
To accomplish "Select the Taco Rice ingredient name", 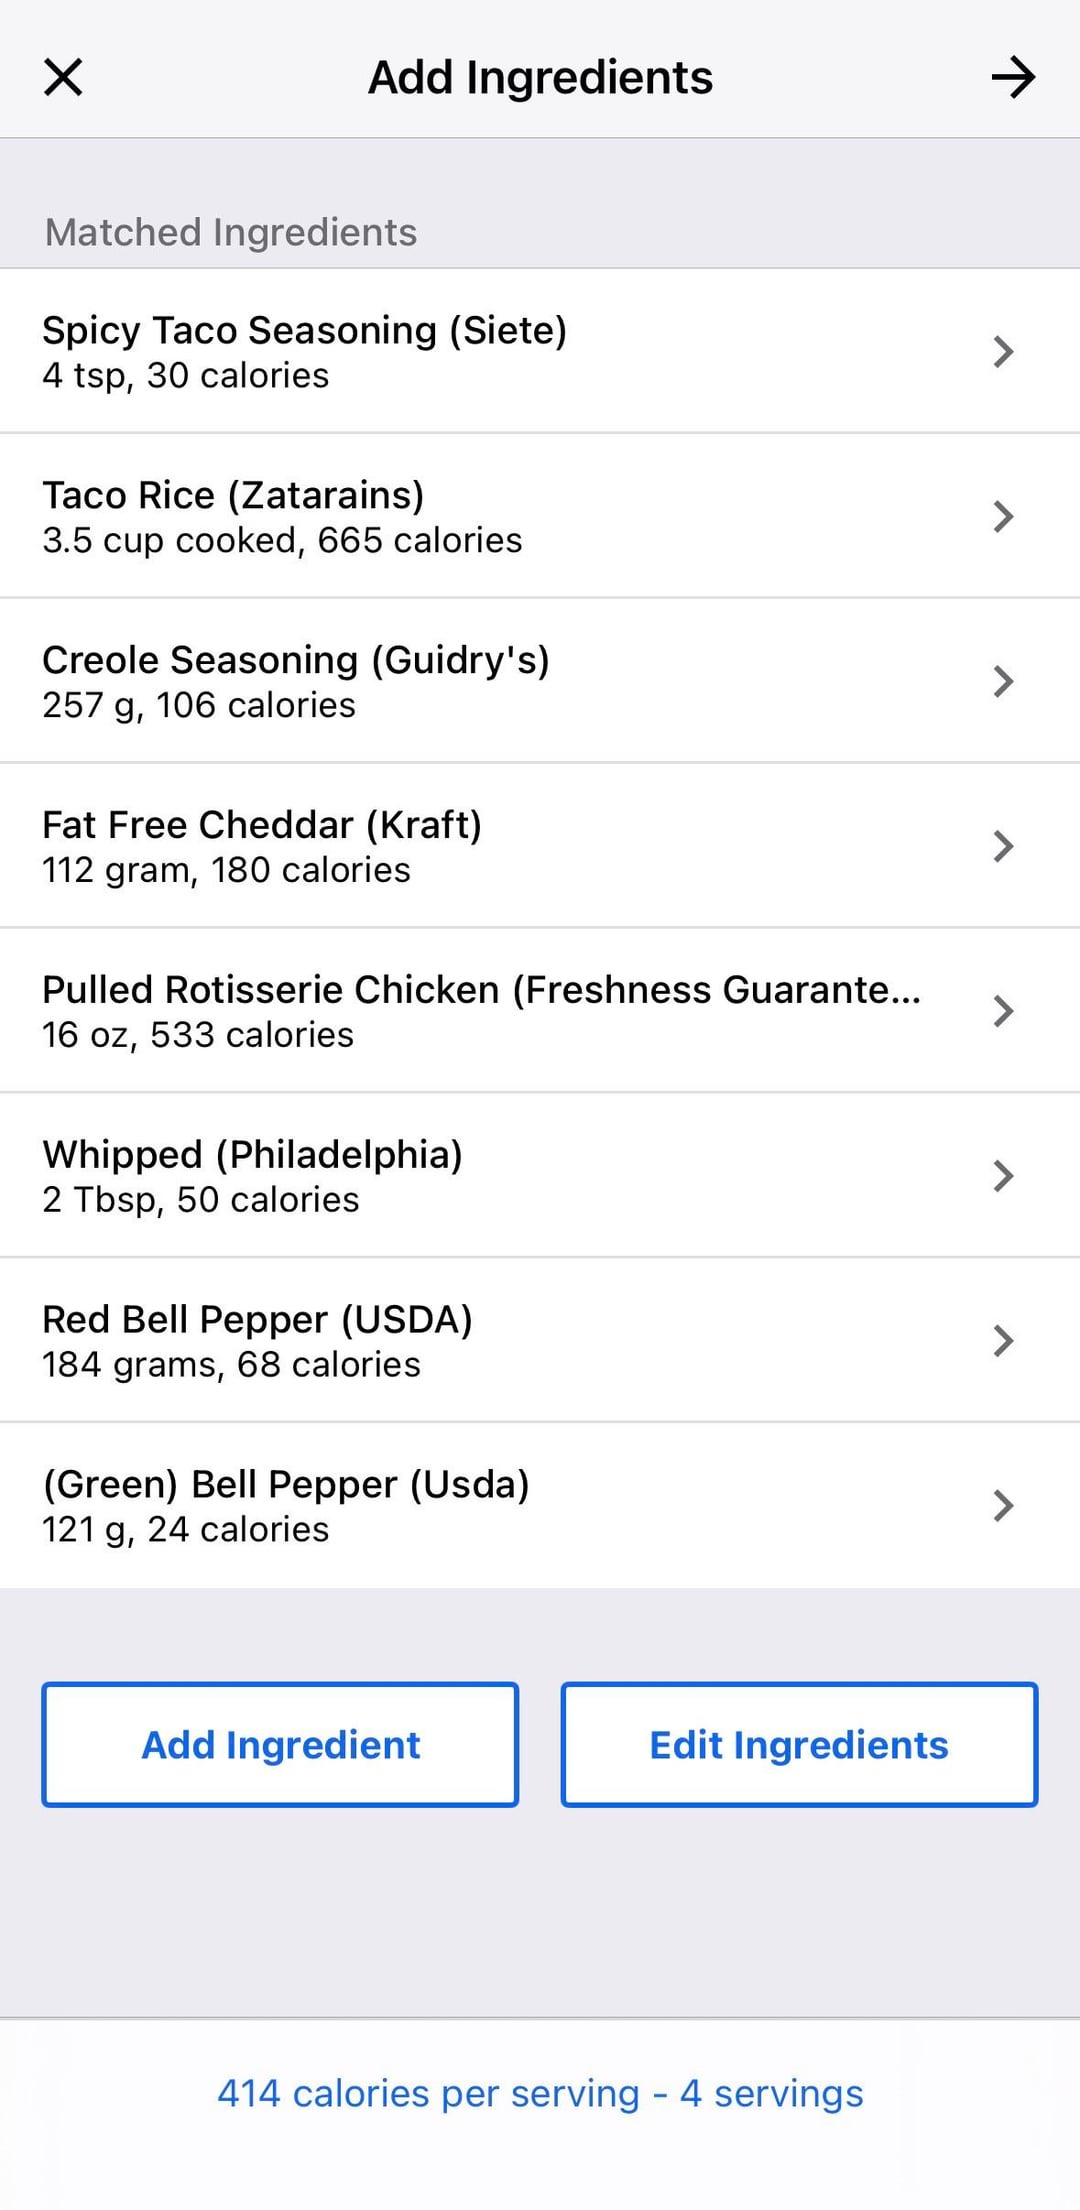I will tap(233, 495).
